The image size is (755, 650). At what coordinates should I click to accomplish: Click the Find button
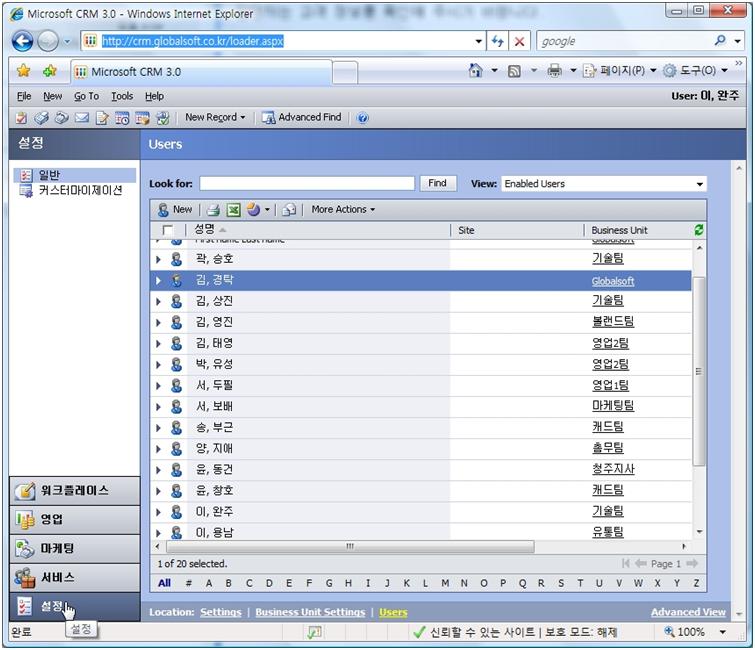click(x=438, y=183)
